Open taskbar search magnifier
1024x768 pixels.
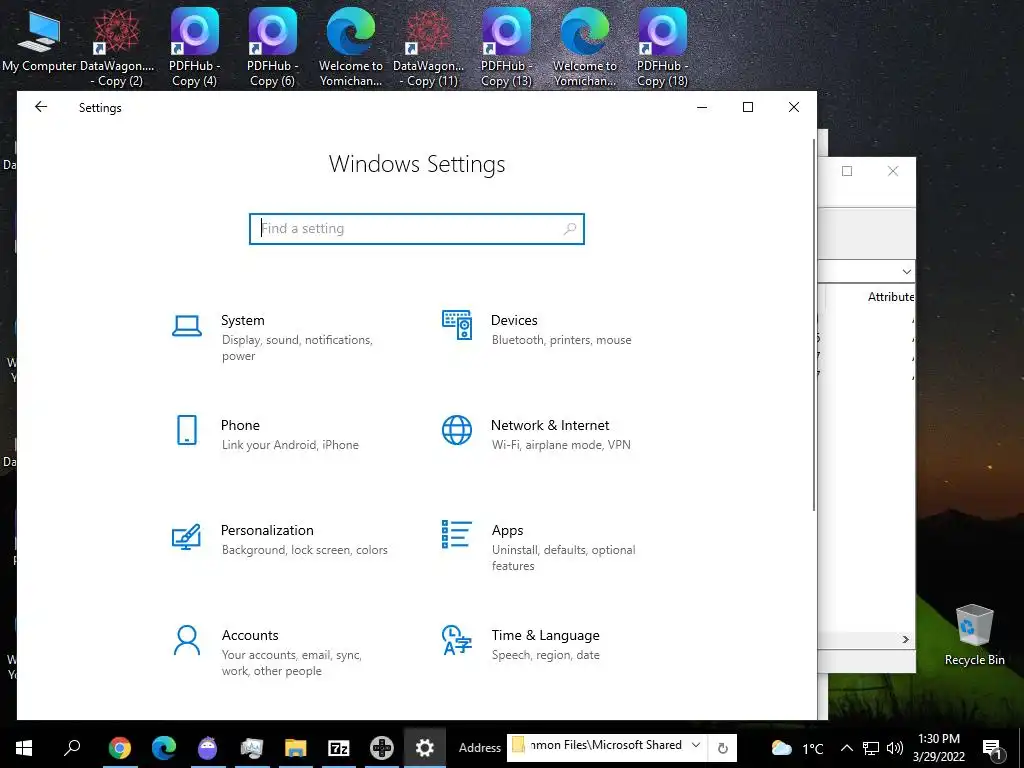pyautogui.click(x=72, y=748)
